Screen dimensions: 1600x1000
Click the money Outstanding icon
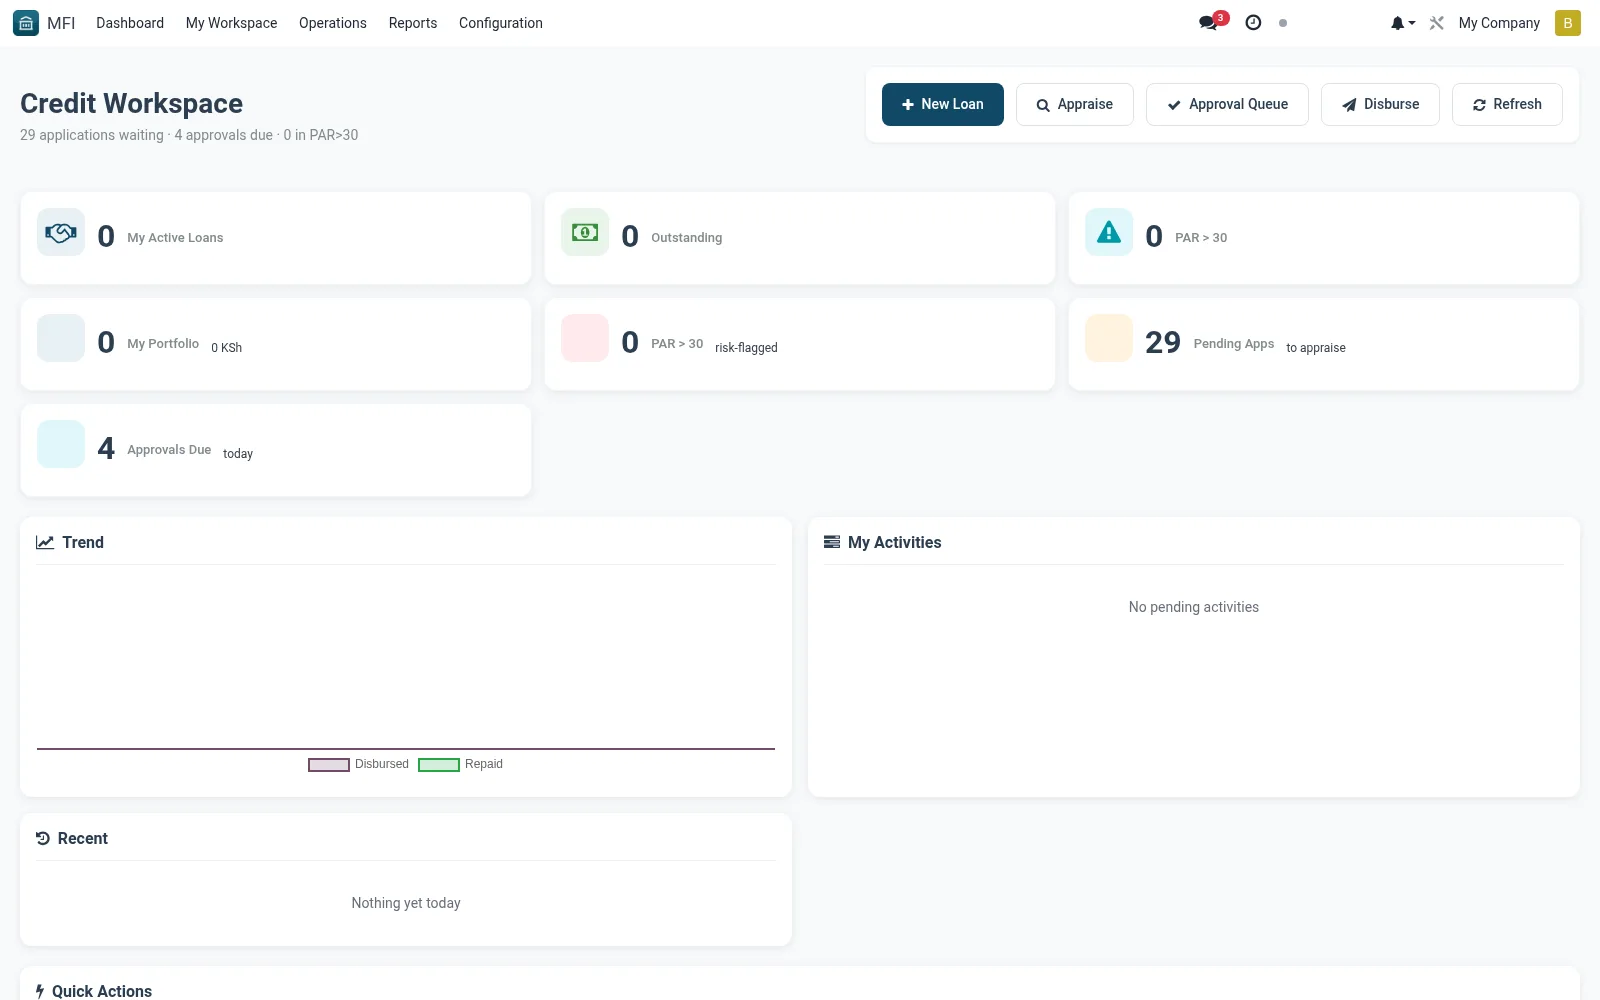585,233
